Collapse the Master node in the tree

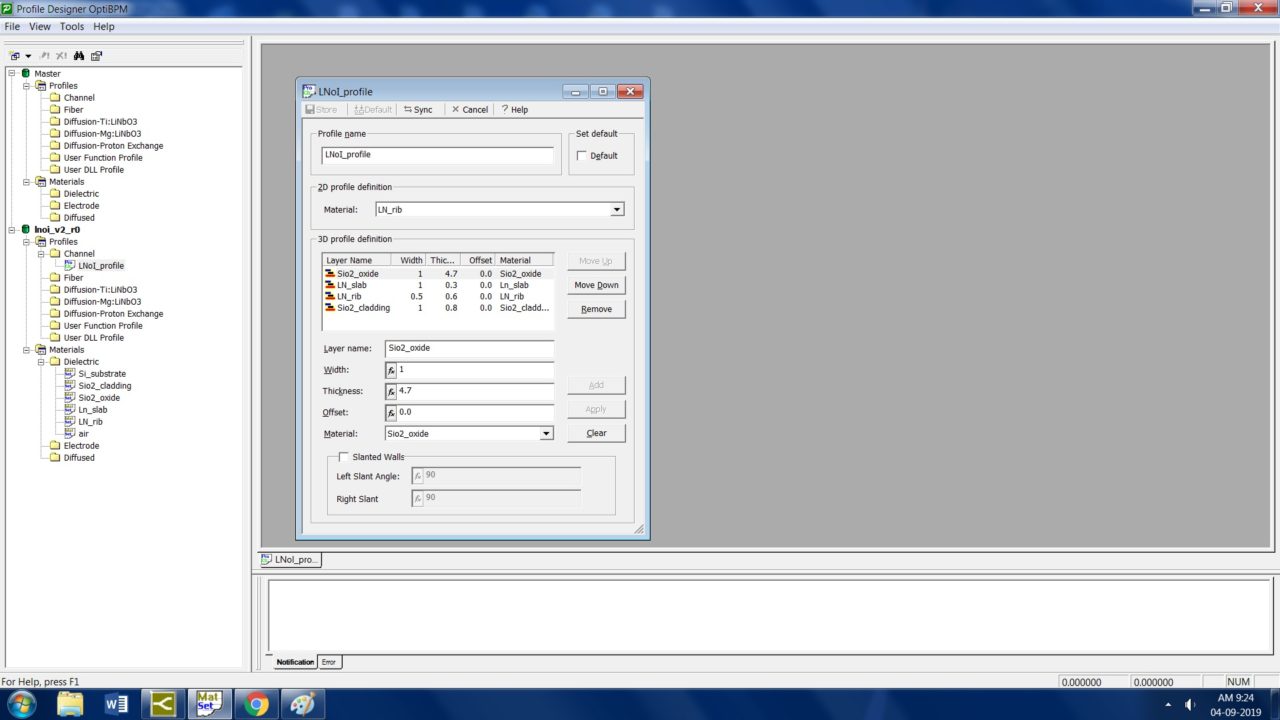tap(12, 74)
